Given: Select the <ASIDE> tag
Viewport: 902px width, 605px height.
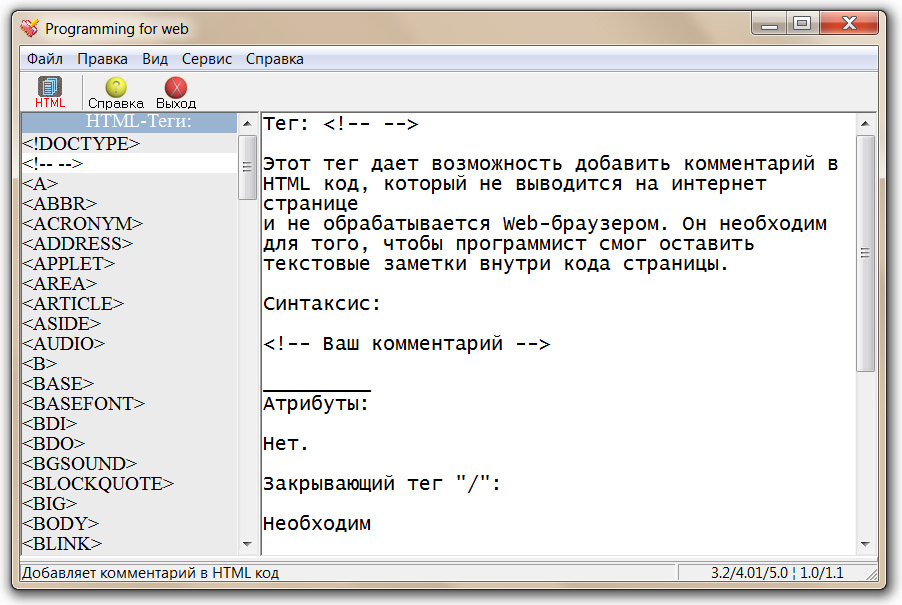Looking at the screenshot, I should [129, 323].
